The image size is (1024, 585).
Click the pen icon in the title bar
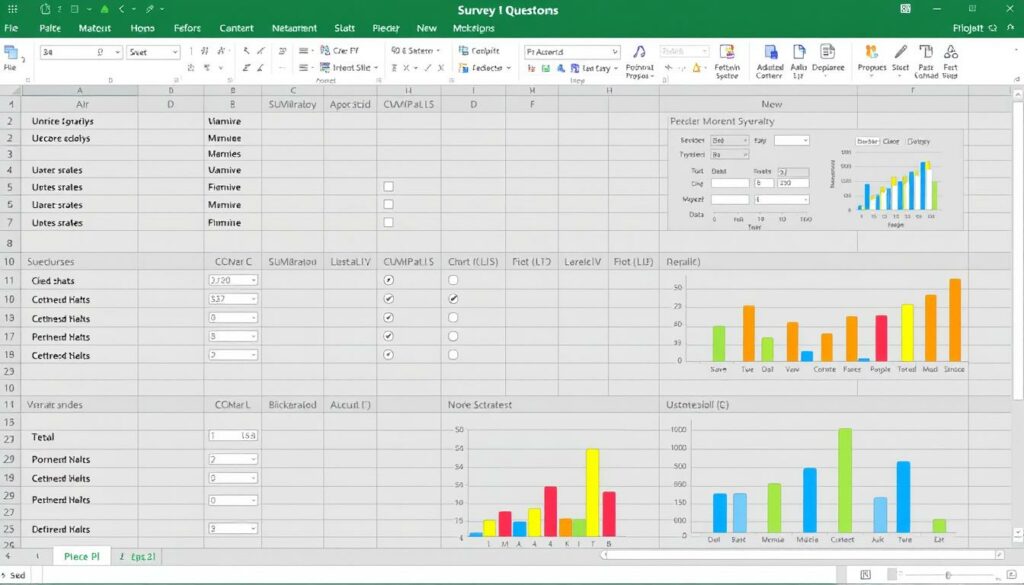(x=150, y=9)
